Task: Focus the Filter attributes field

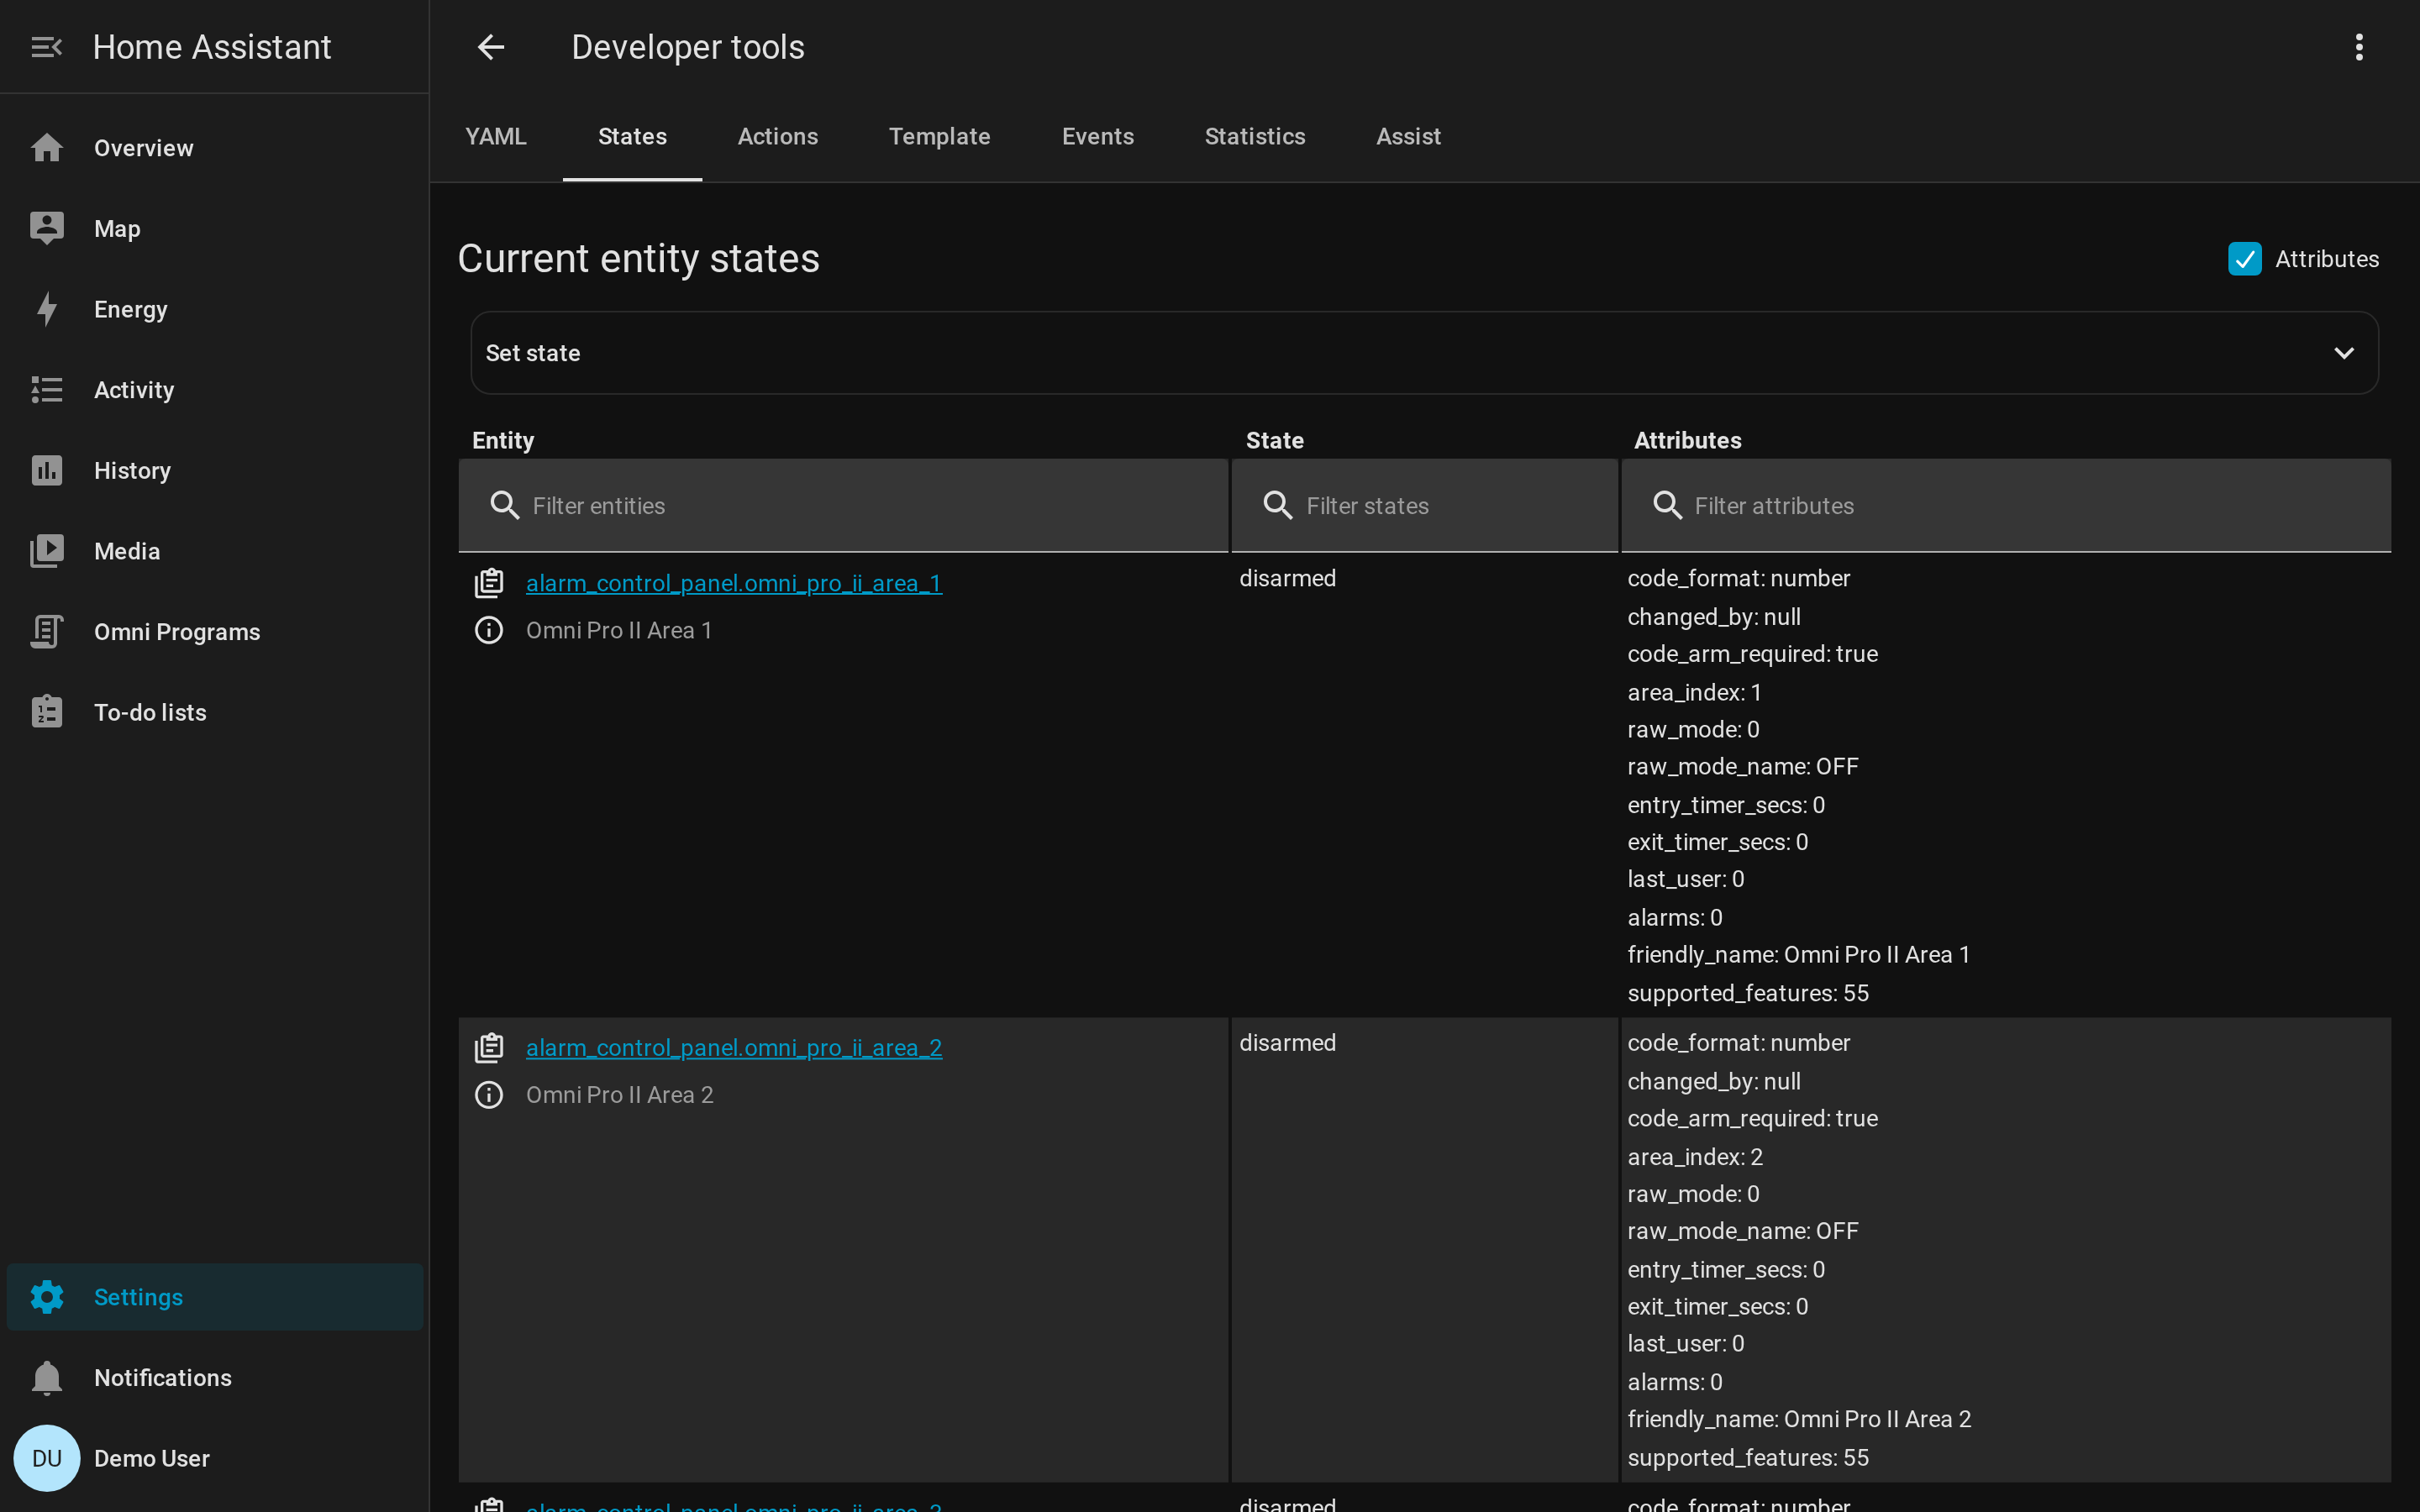Action: (2006, 506)
